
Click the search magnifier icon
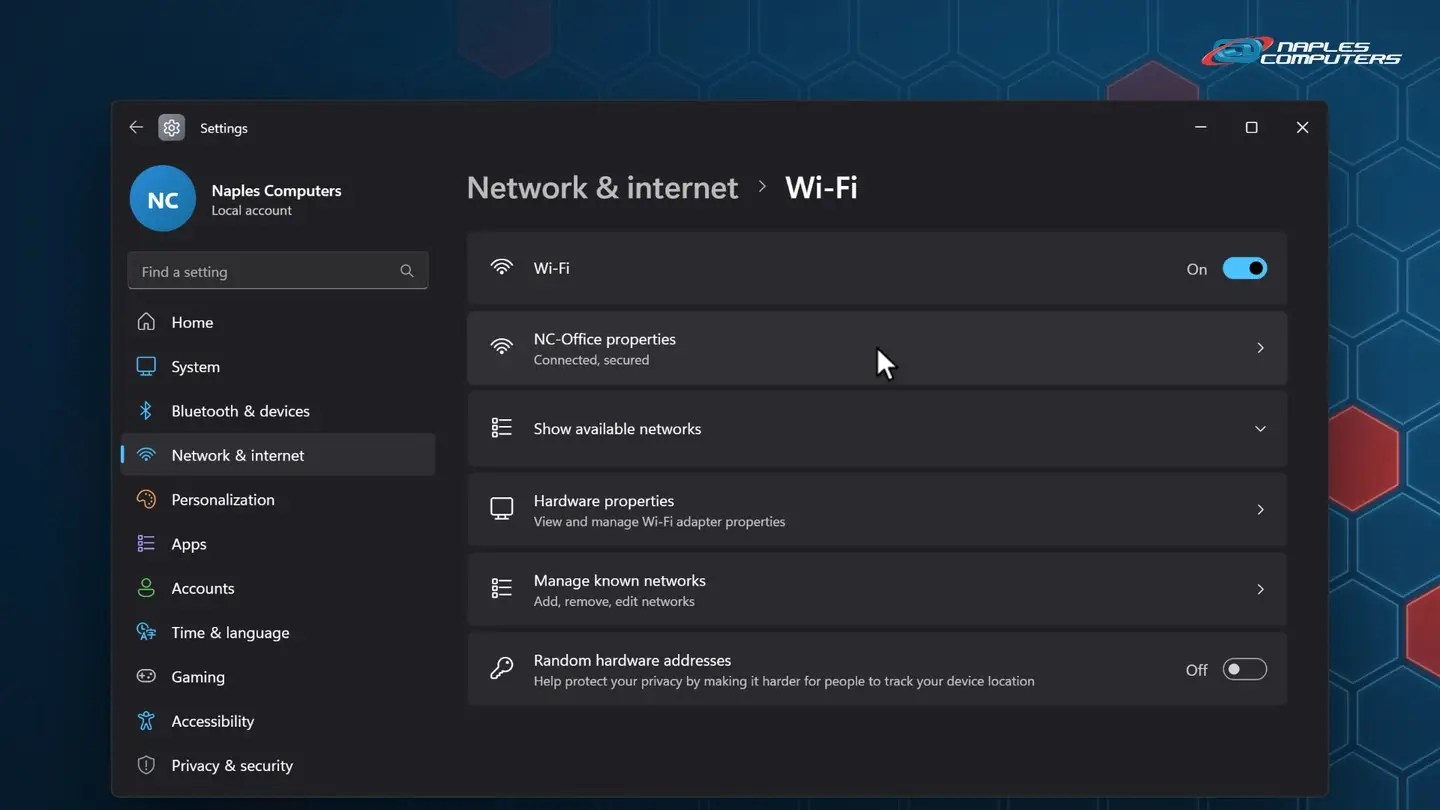tap(407, 271)
